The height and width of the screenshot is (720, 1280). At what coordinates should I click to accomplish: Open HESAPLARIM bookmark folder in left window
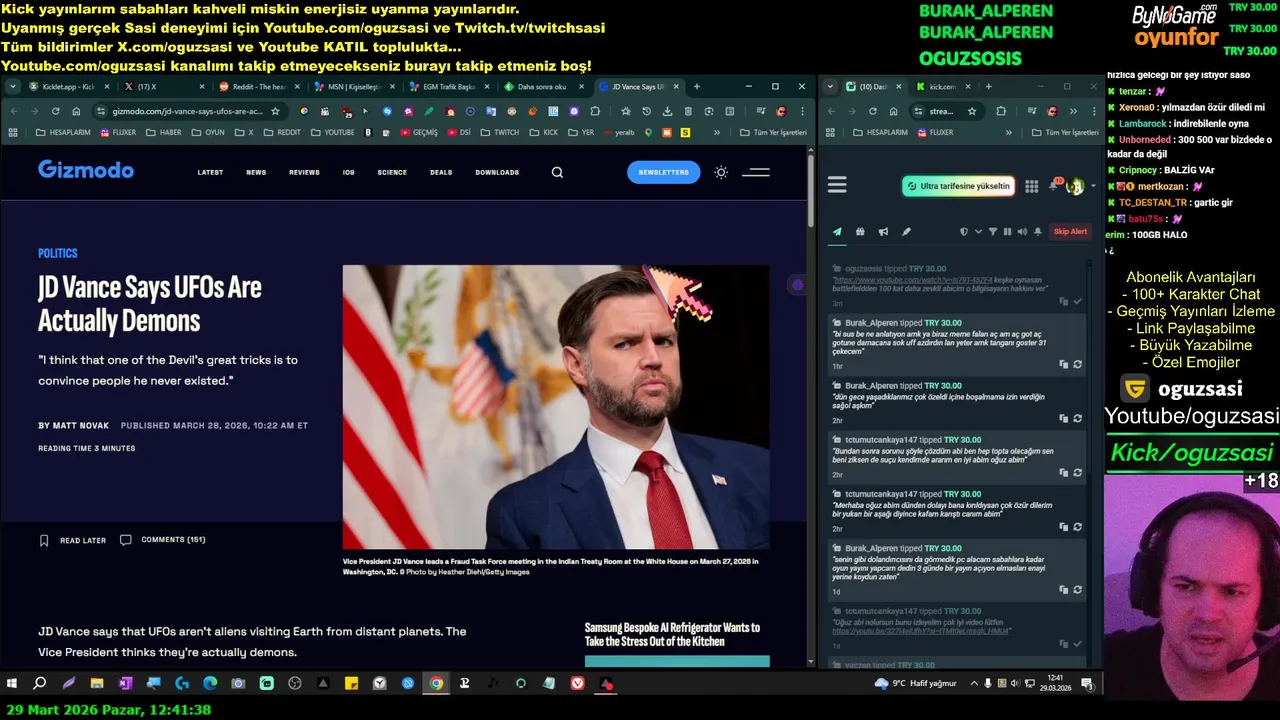pyautogui.click(x=65, y=132)
